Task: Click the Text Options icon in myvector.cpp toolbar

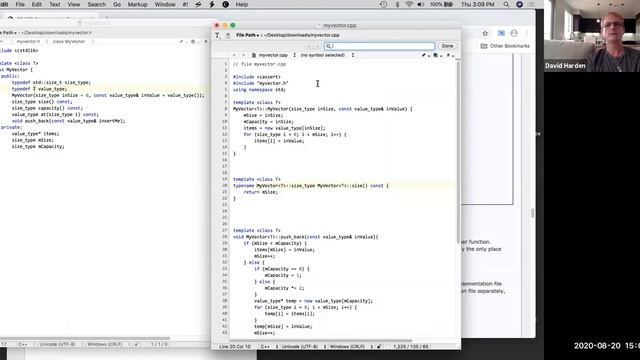Action: pos(218,36)
